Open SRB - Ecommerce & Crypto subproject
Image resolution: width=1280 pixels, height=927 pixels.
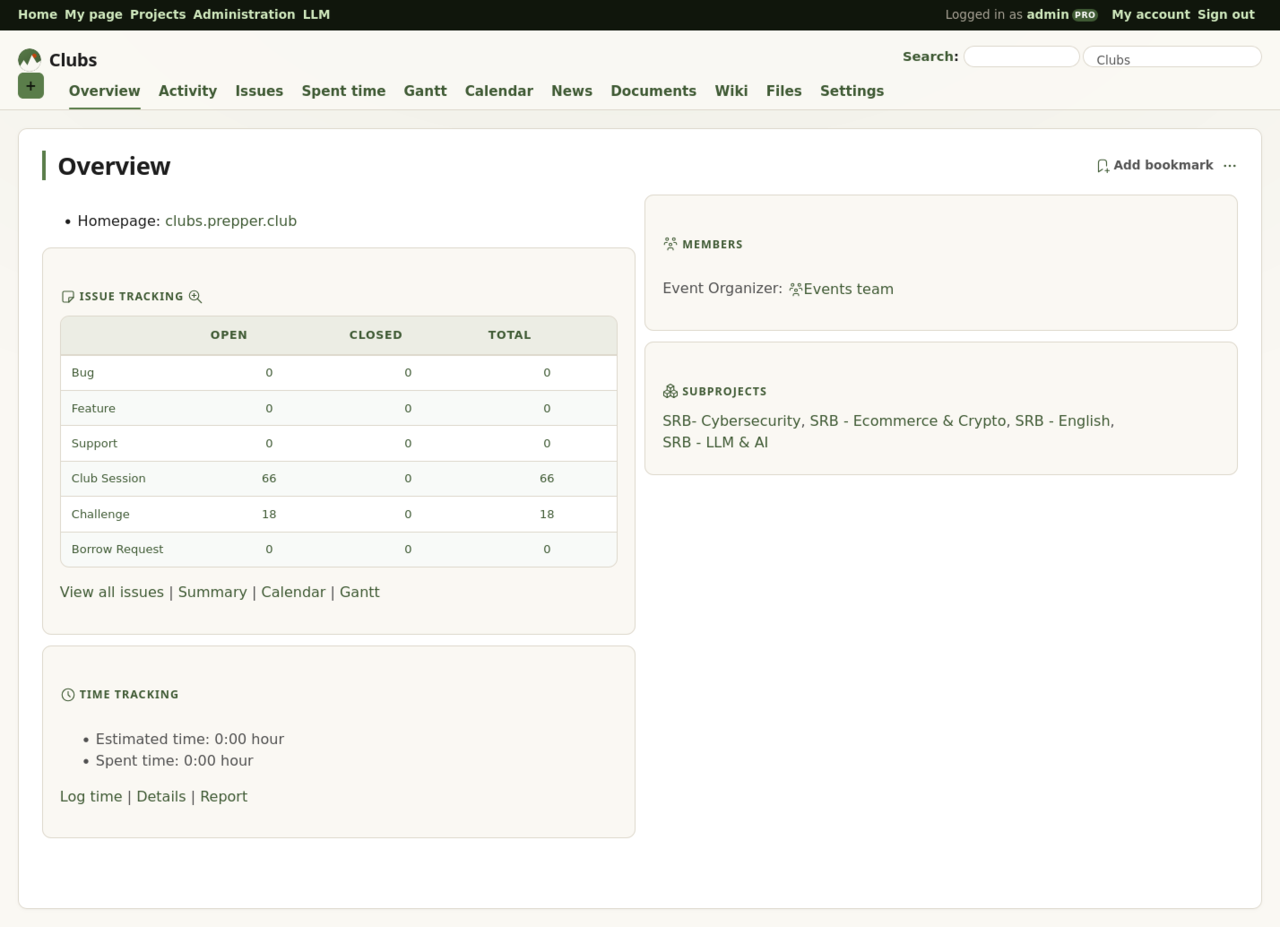click(x=908, y=421)
